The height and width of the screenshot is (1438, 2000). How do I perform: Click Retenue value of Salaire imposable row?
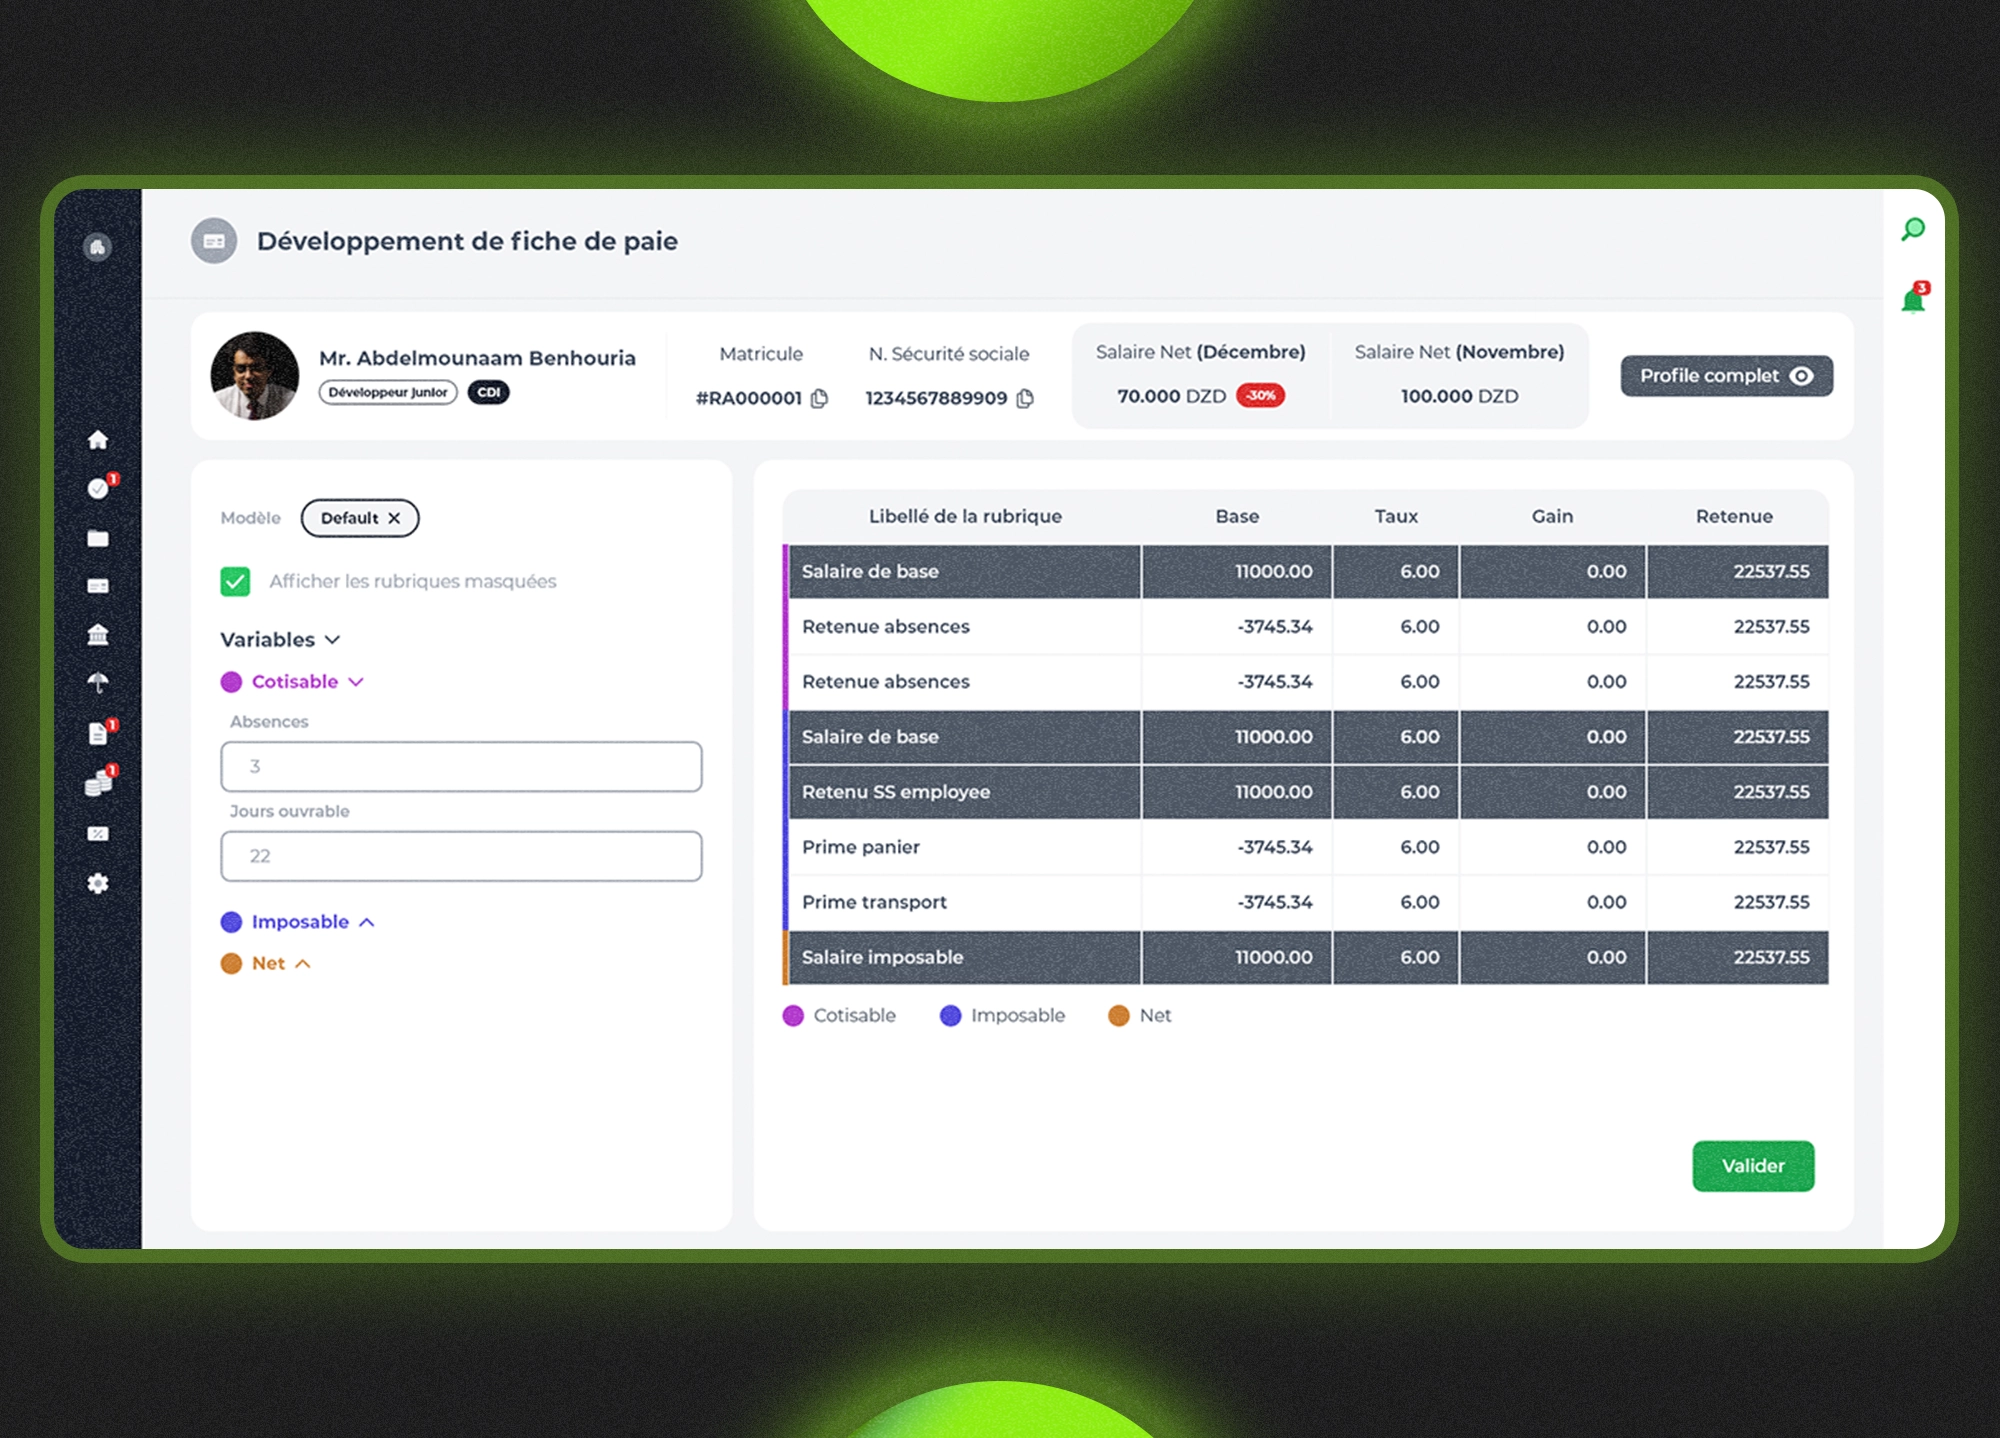1771,957
